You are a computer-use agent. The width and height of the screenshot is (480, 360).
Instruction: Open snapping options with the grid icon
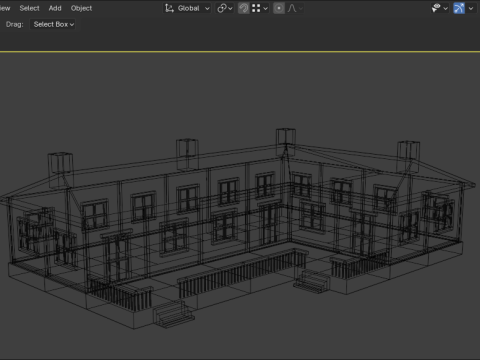pyautogui.click(x=260, y=8)
